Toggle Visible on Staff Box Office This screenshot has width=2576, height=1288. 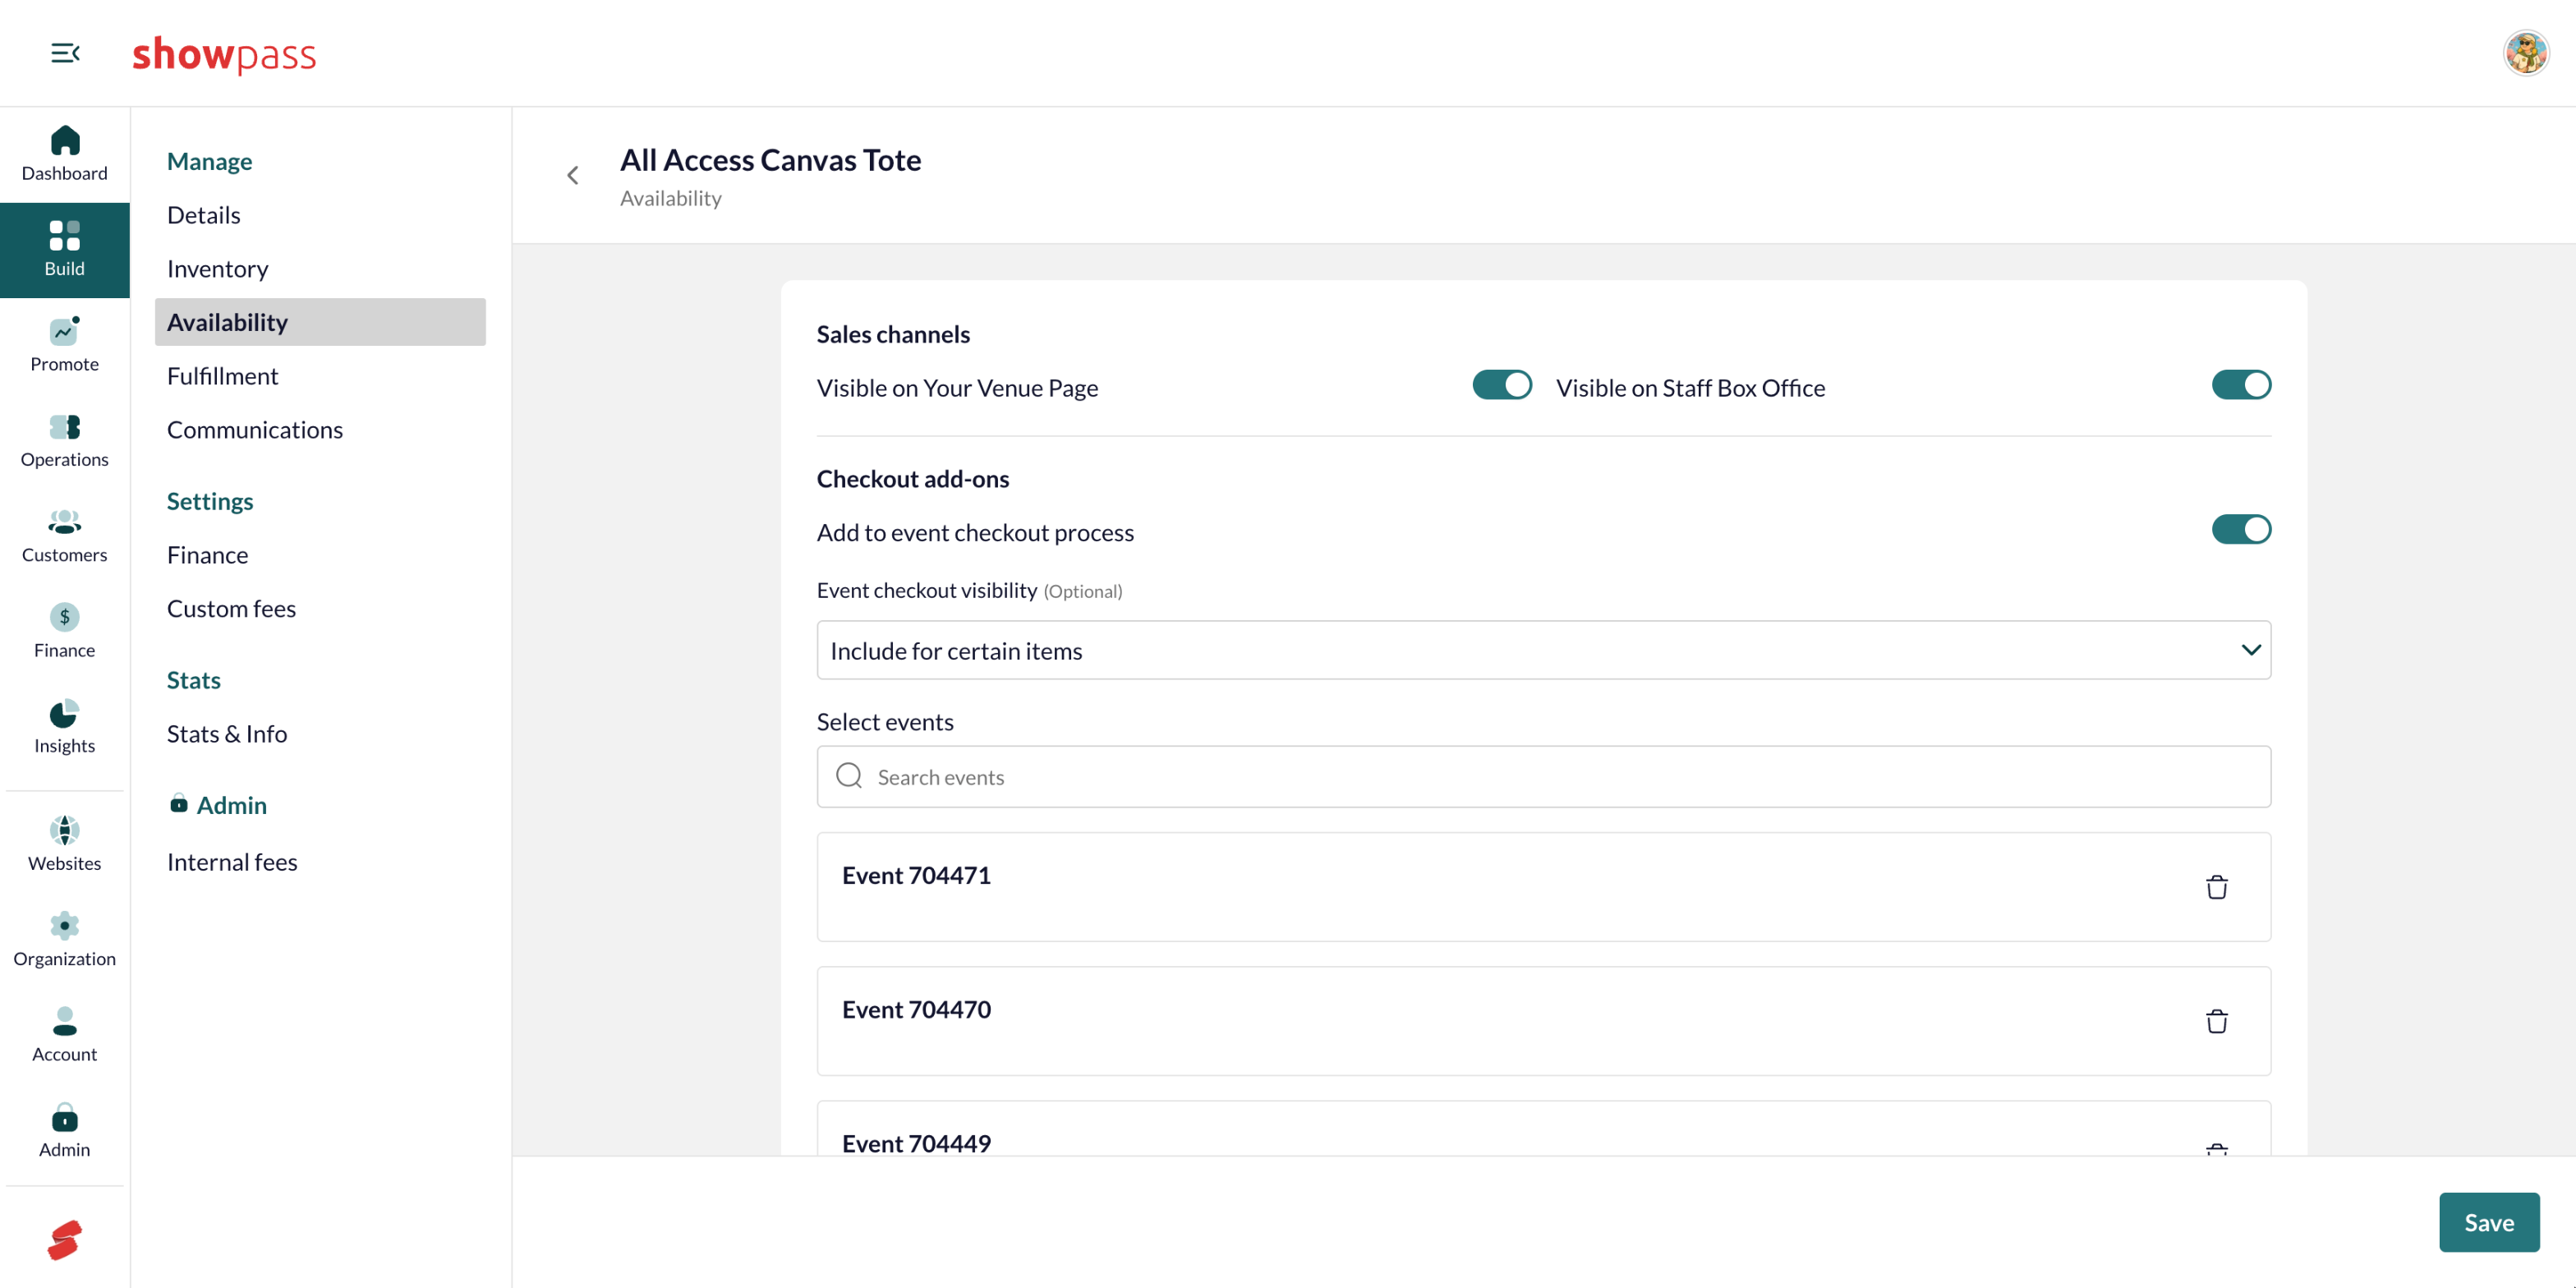pyautogui.click(x=2241, y=385)
